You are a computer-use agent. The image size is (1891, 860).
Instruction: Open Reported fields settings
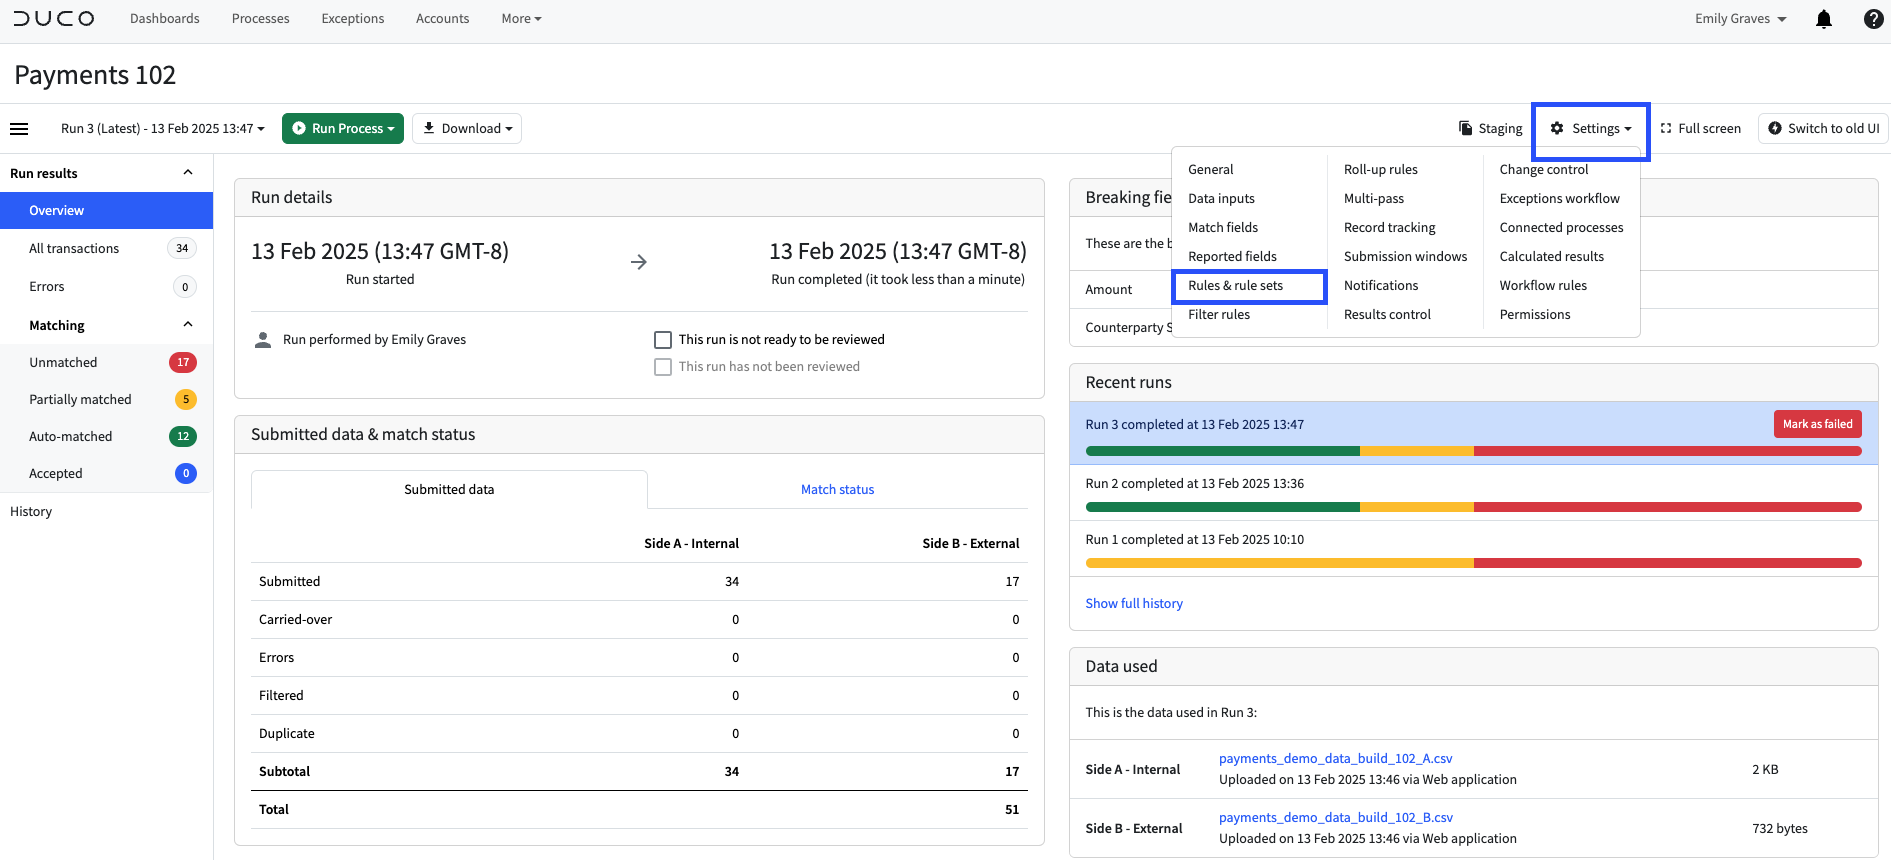[x=1232, y=257]
